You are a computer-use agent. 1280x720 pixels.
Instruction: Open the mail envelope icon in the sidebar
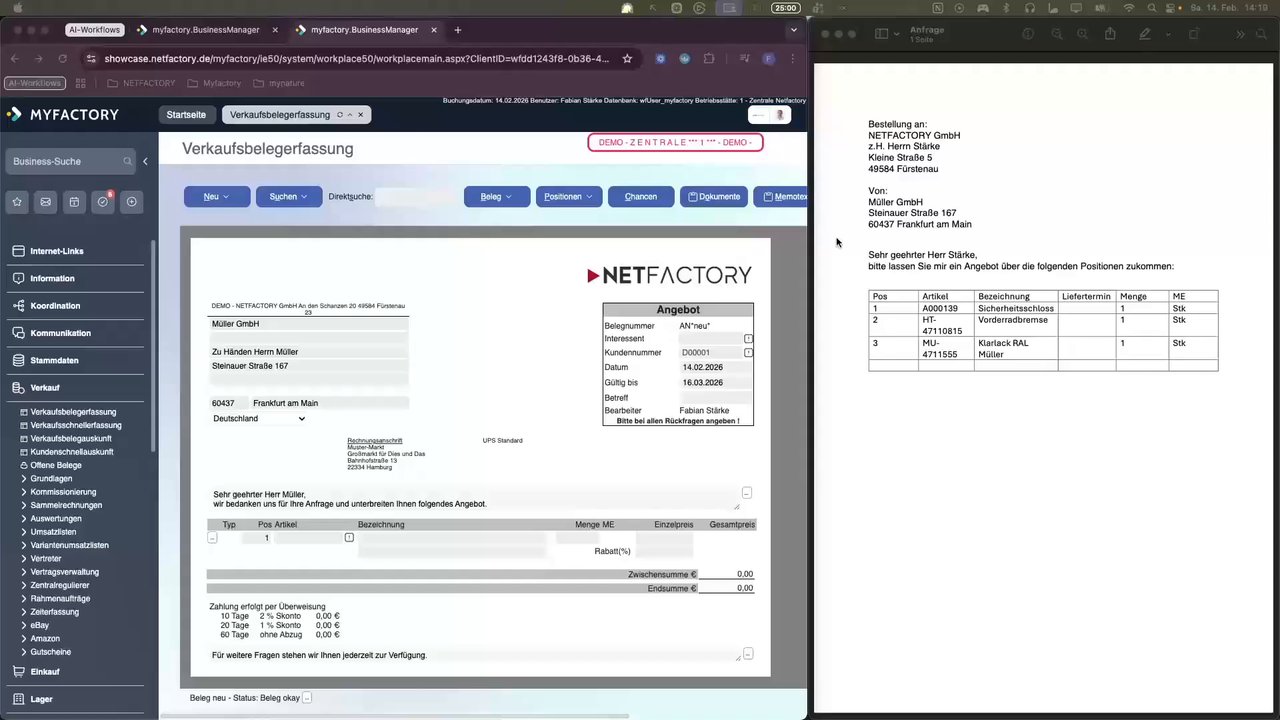[45, 201]
